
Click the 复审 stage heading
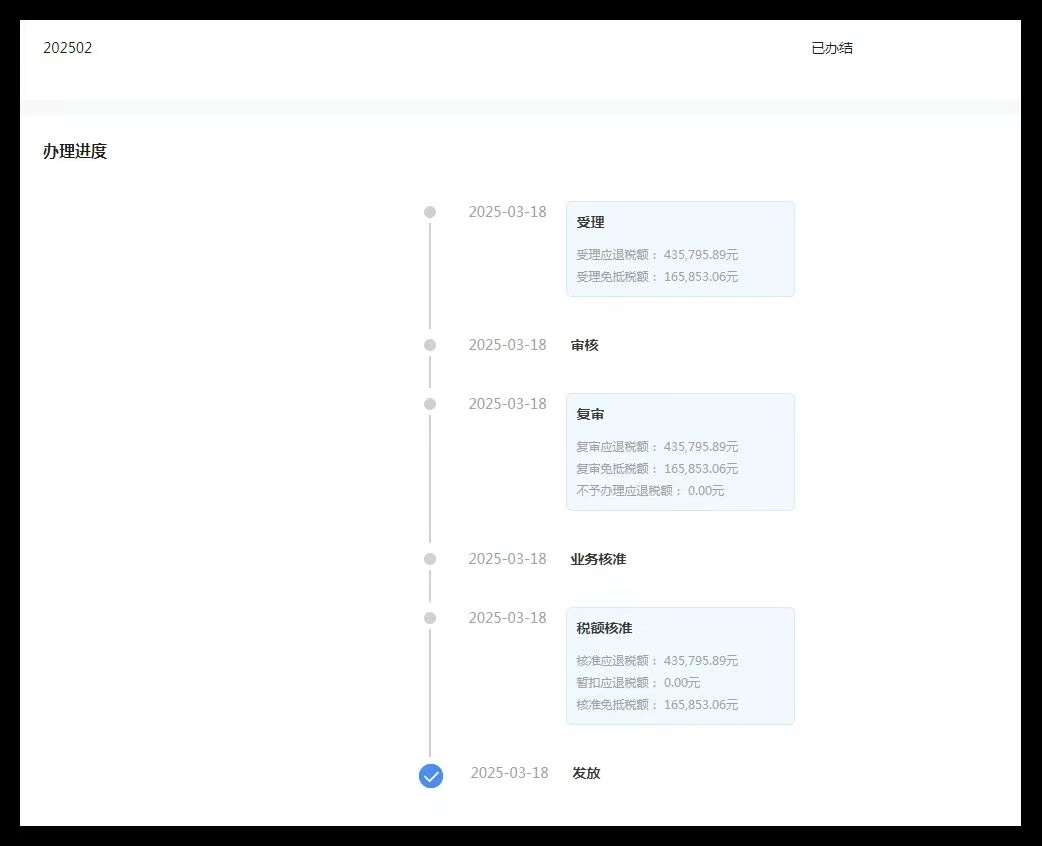pos(590,413)
